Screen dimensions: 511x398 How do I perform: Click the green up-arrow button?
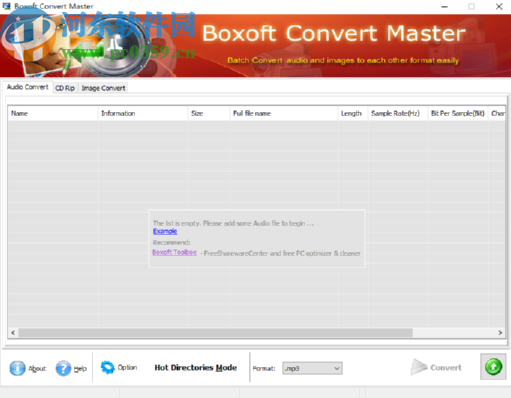click(493, 367)
